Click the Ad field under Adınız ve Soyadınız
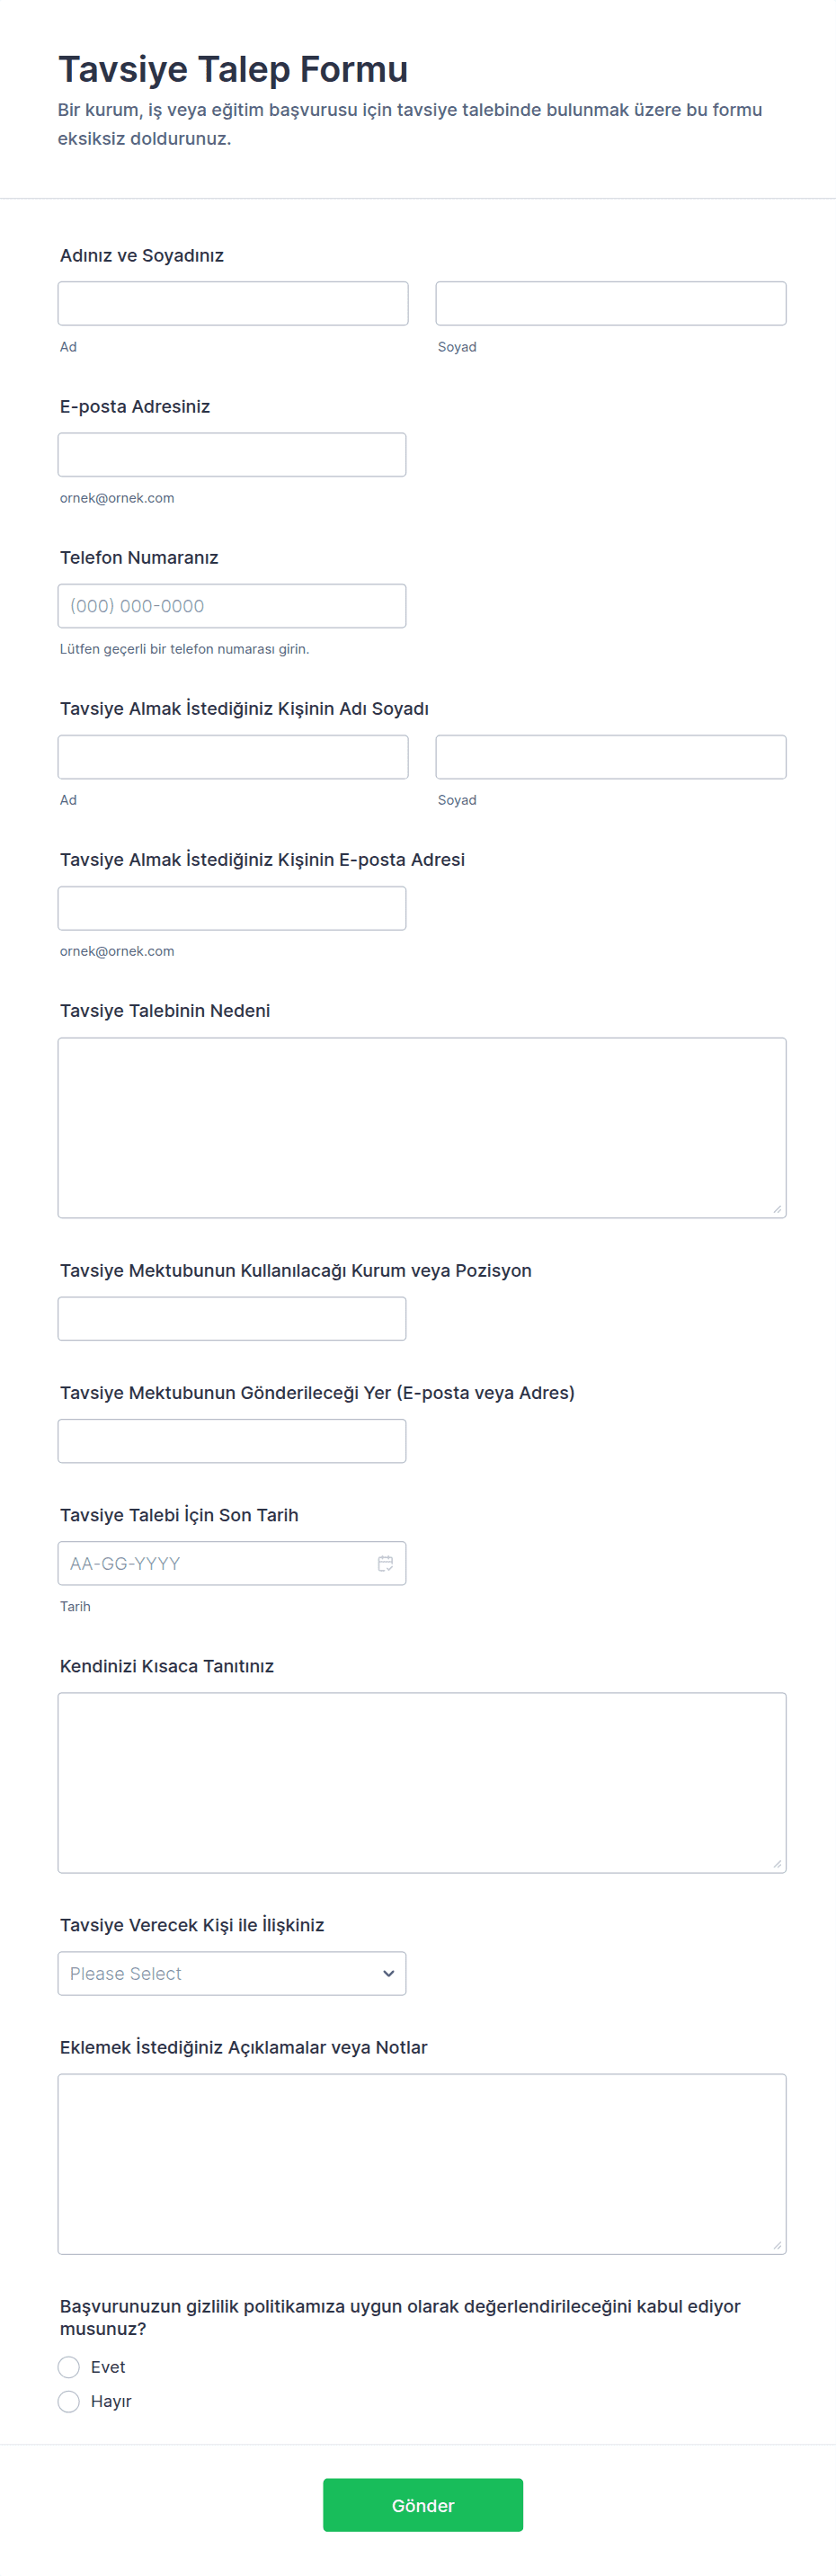Screen dimensions: 836x2576 [233, 303]
